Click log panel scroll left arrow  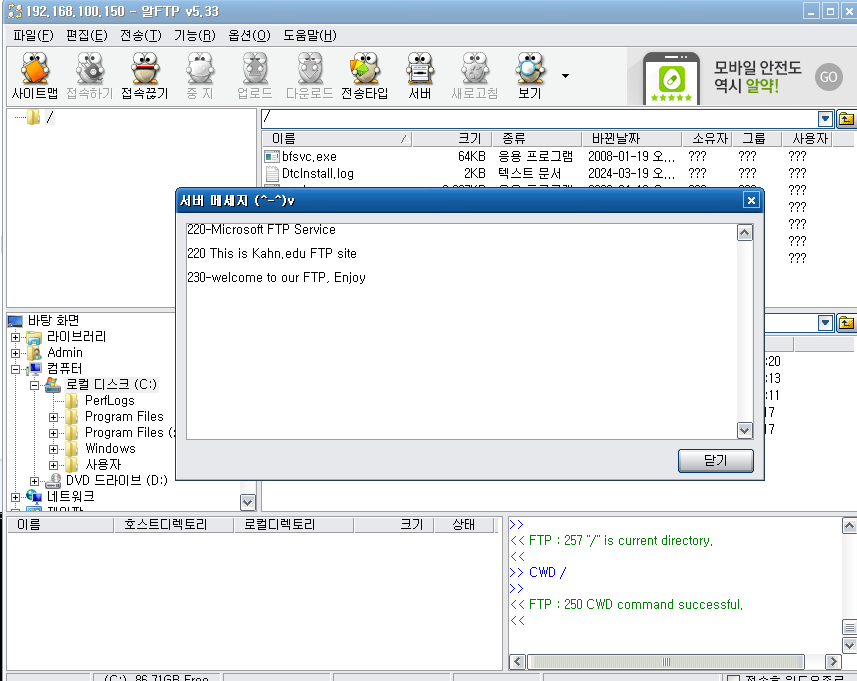[x=518, y=662]
